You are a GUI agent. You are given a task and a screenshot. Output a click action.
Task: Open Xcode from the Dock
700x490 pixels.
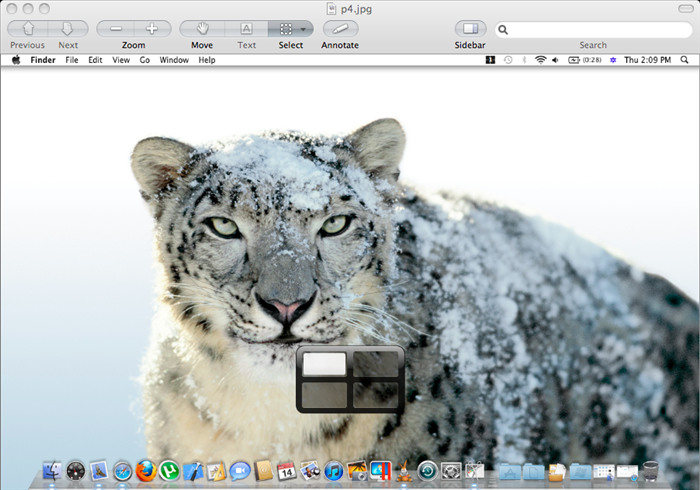[193, 471]
